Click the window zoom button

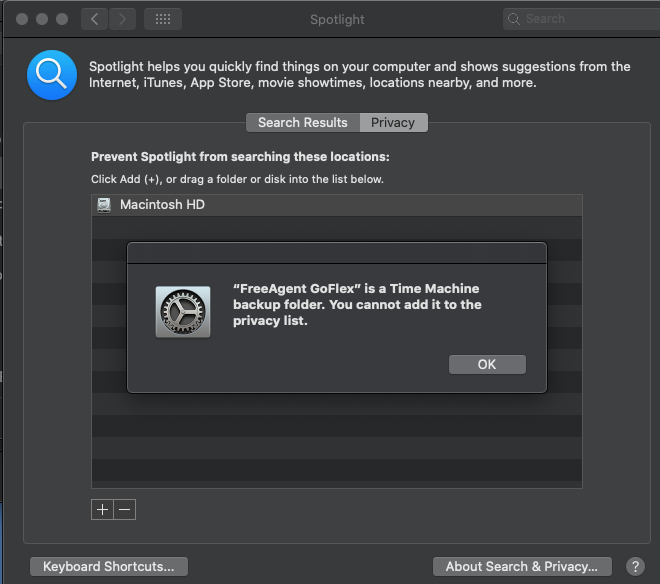[x=62, y=19]
